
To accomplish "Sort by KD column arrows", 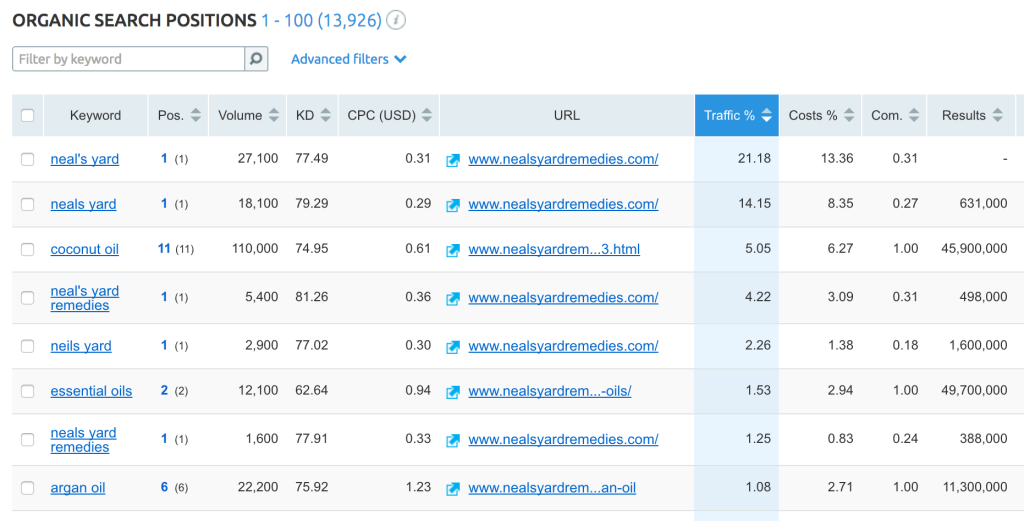I will 326,116.
